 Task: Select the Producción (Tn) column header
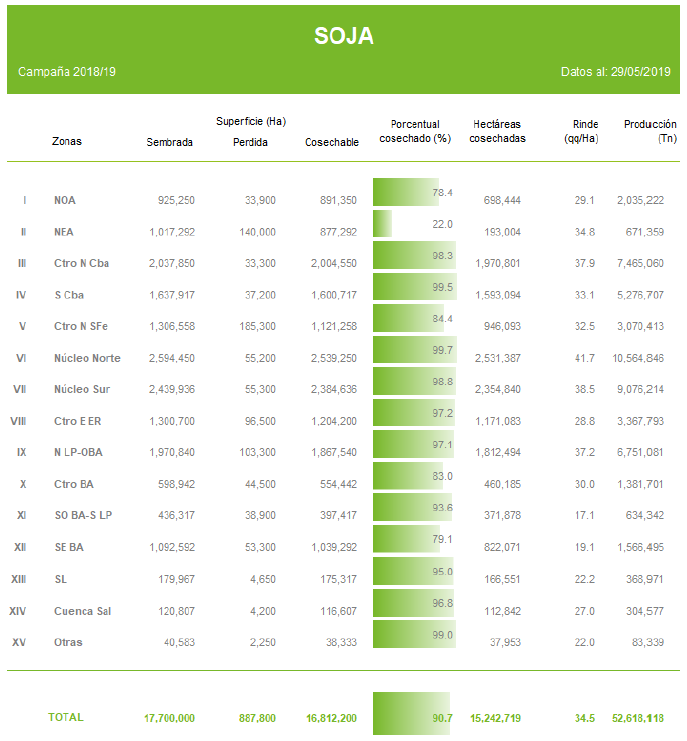coord(649,131)
